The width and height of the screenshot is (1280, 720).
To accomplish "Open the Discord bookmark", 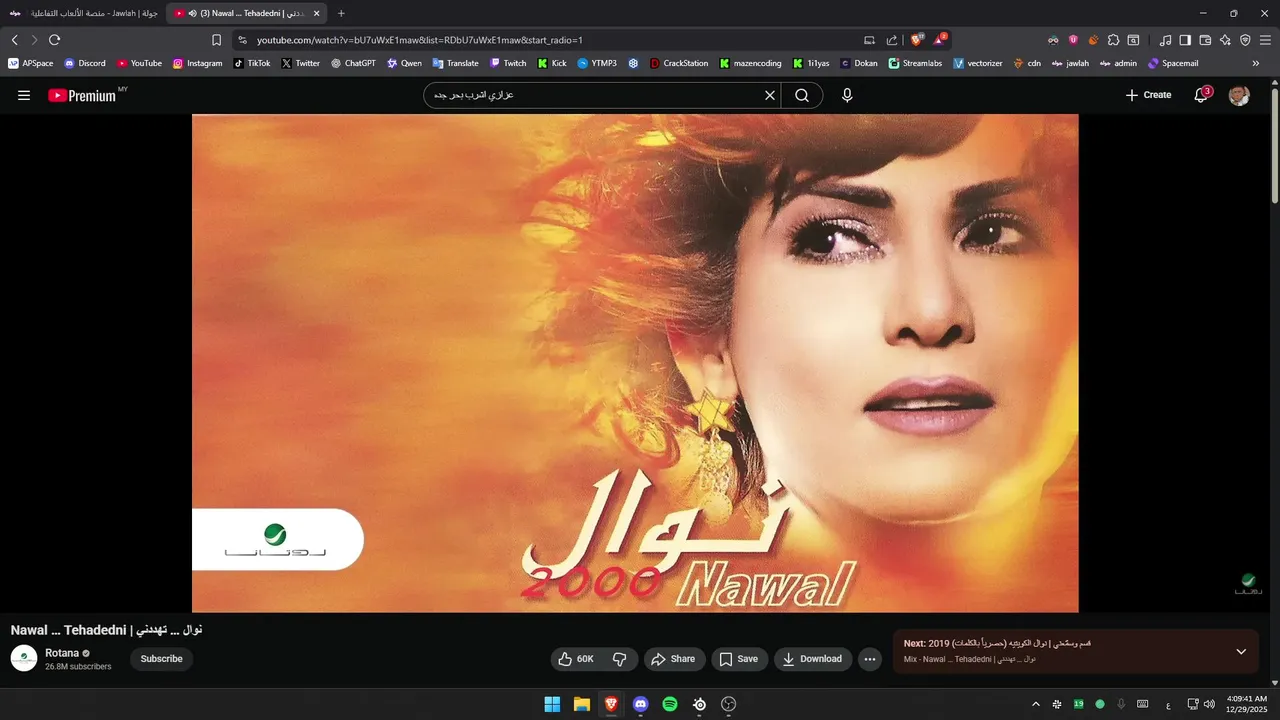I will tap(85, 63).
